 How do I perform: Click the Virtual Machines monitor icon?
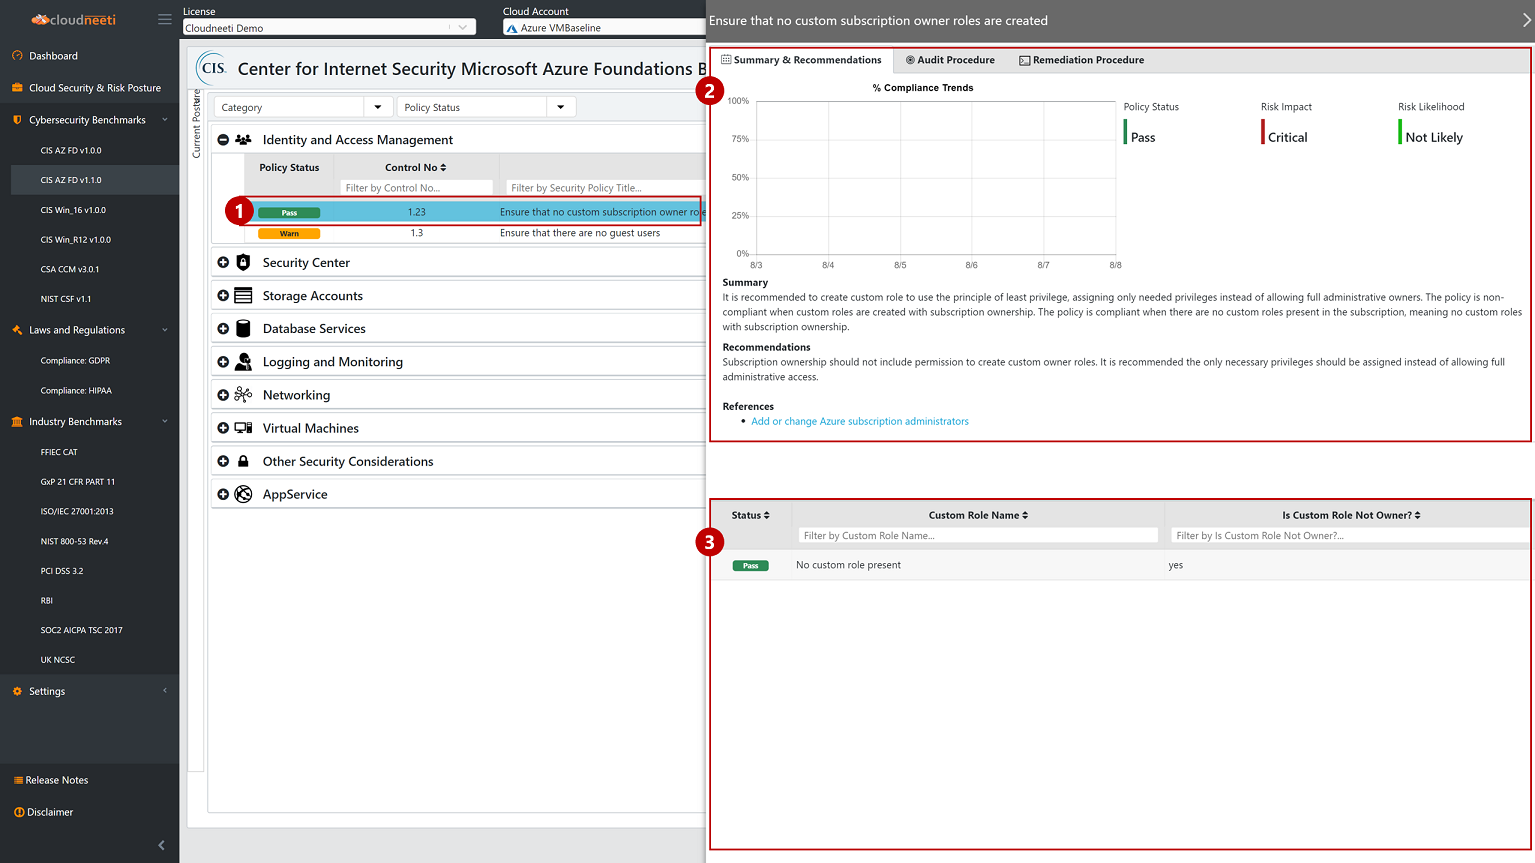(243, 428)
